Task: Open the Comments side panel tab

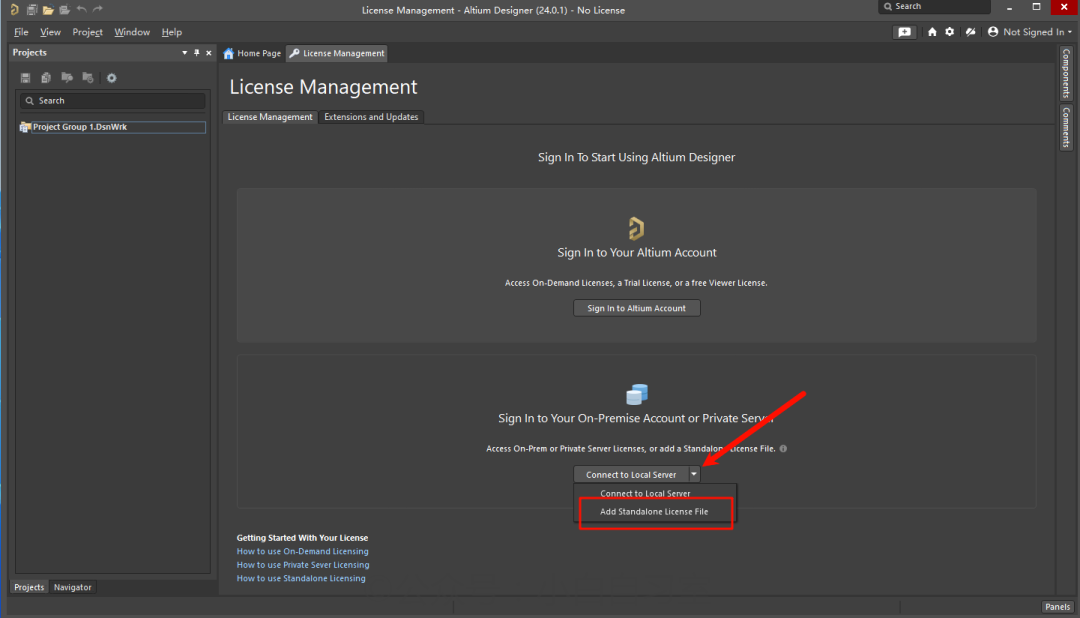Action: [1066, 127]
